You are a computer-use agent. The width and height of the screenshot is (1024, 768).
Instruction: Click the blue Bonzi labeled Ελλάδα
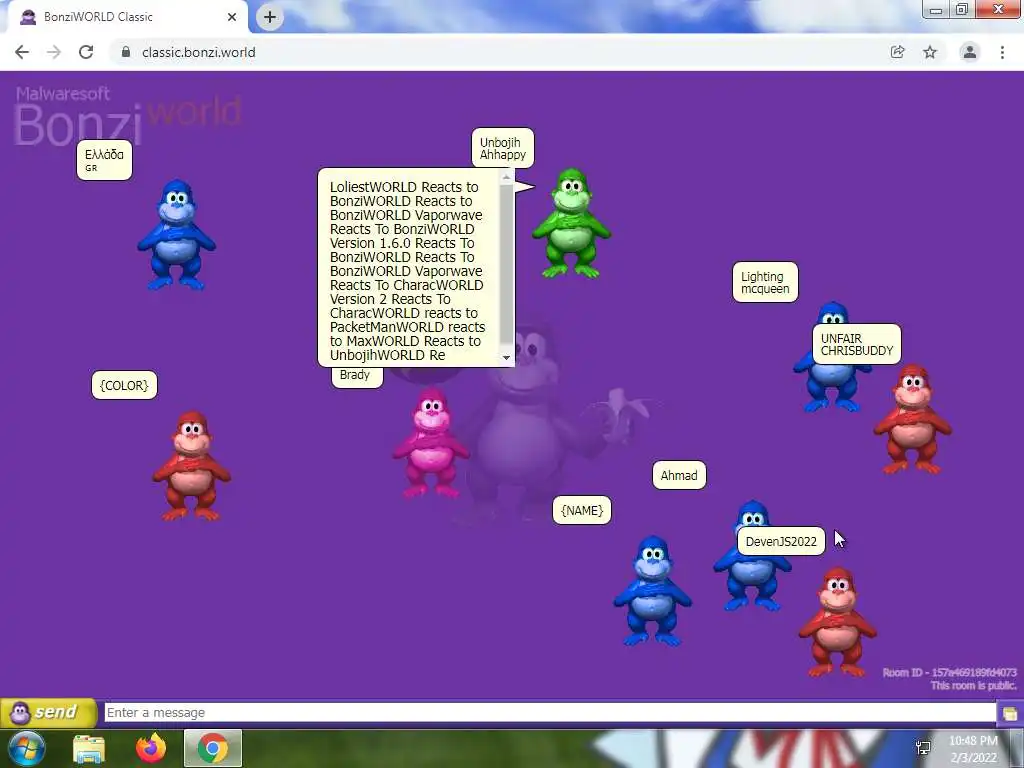coord(176,235)
